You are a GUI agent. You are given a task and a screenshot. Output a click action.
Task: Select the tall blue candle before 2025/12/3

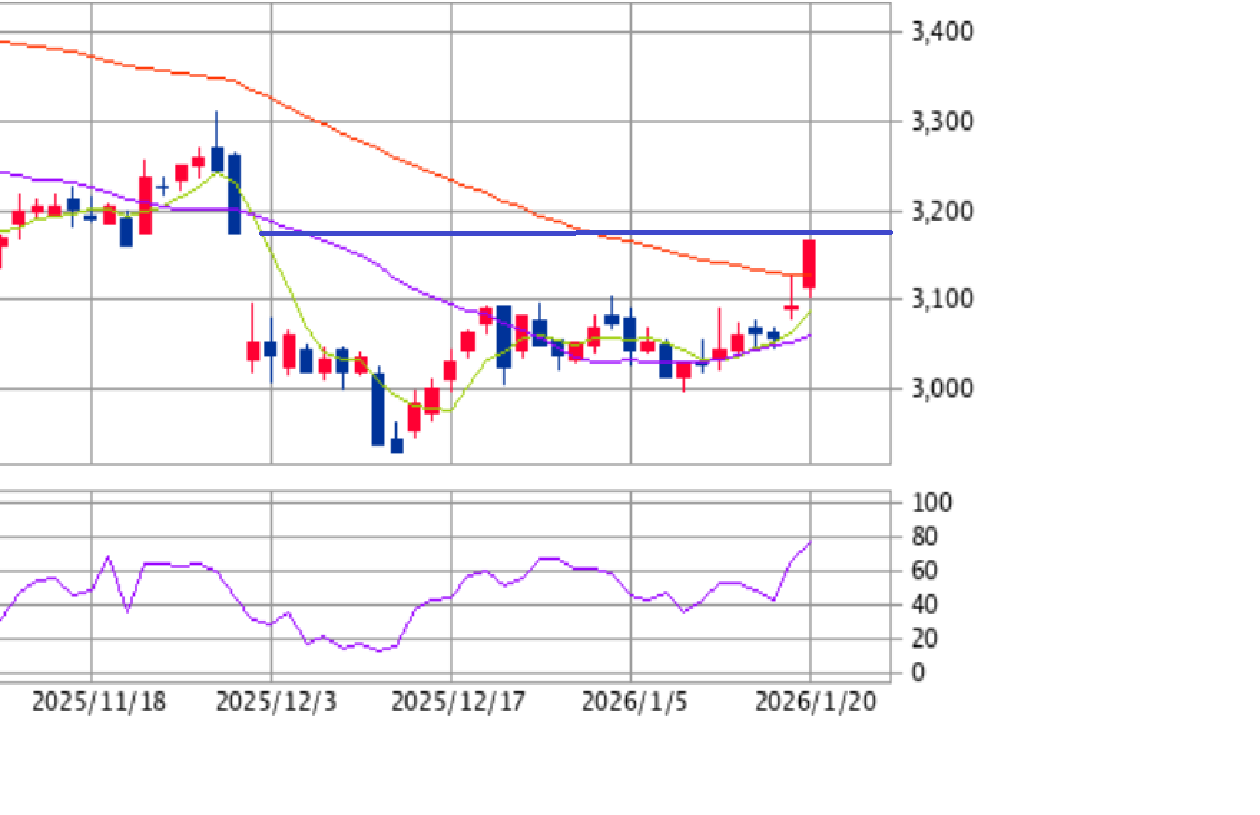click(x=234, y=194)
